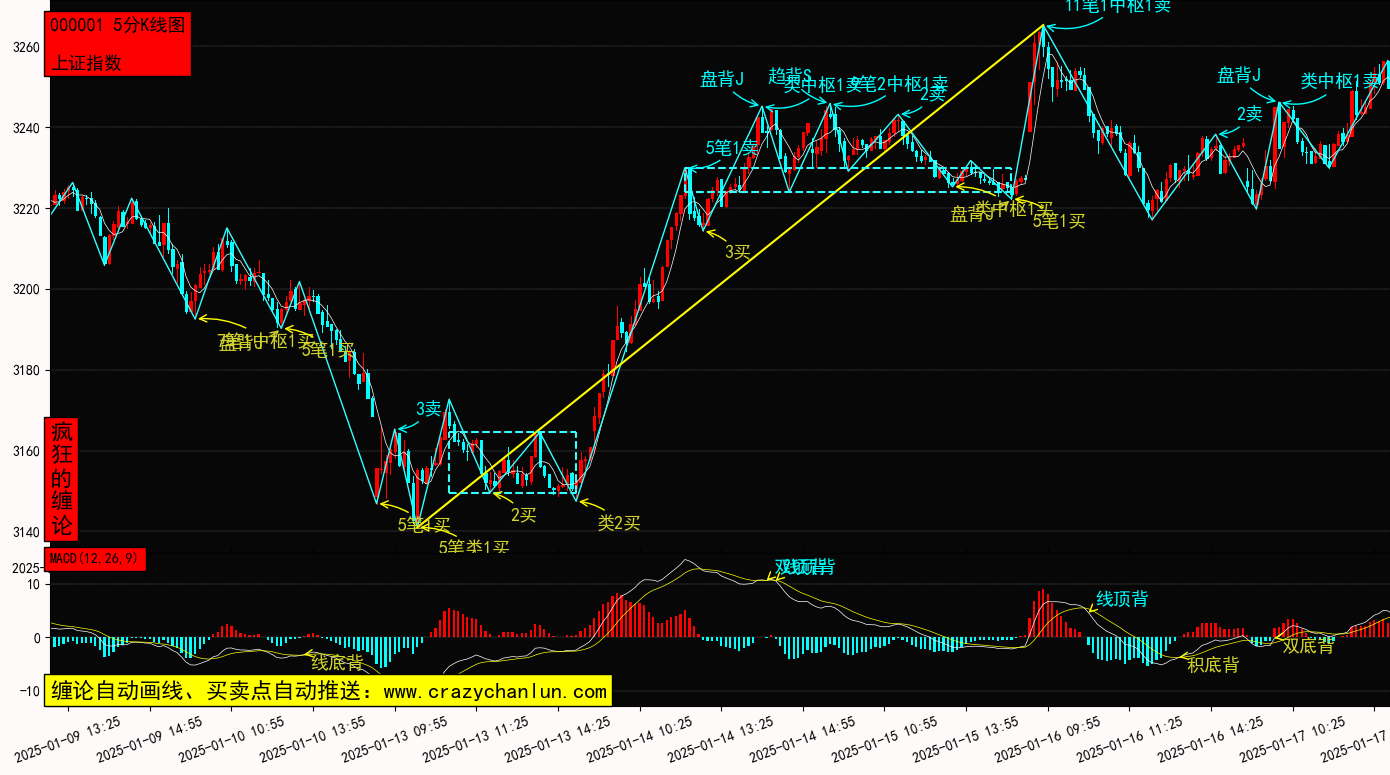Click the 线顶背 MACD divergence label
The width and height of the screenshot is (1390, 775).
[1122, 599]
